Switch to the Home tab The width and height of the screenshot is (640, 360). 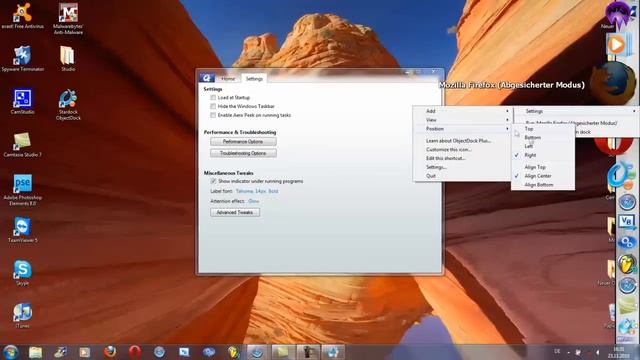[x=228, y=79]
